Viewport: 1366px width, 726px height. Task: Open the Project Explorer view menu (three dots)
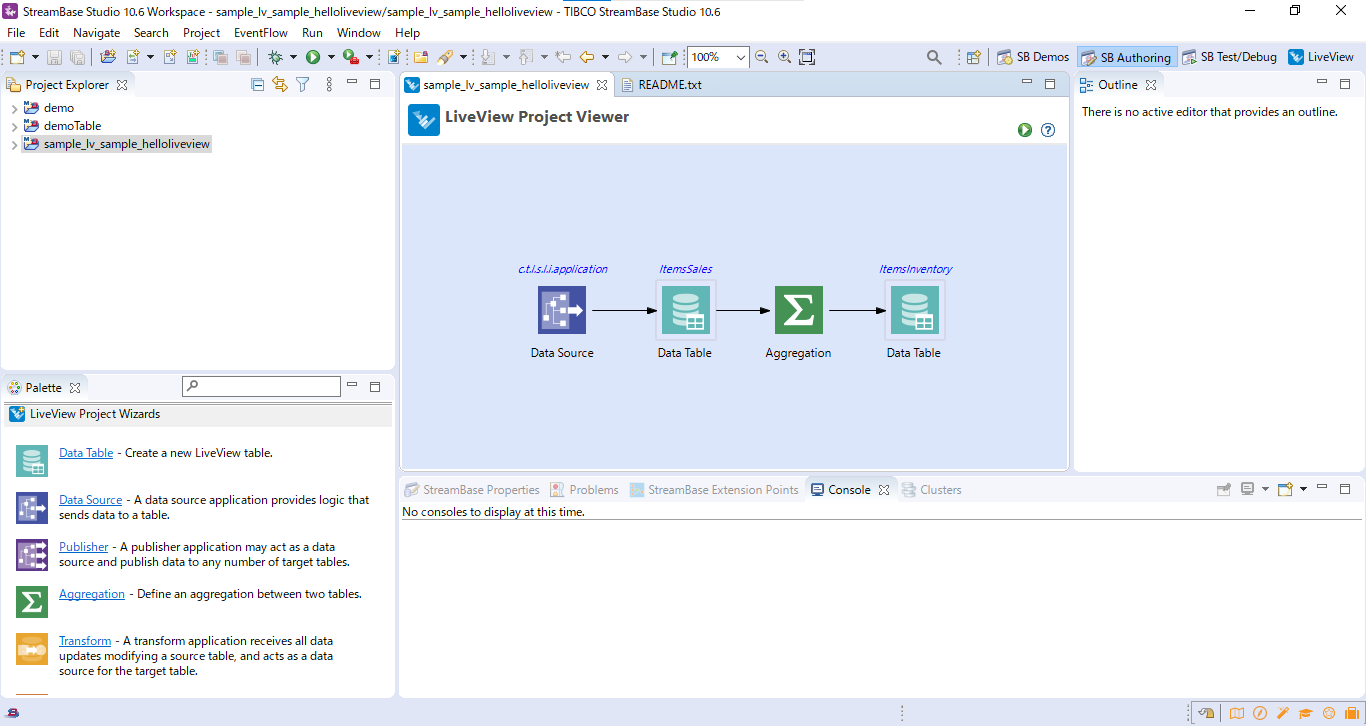329,85
